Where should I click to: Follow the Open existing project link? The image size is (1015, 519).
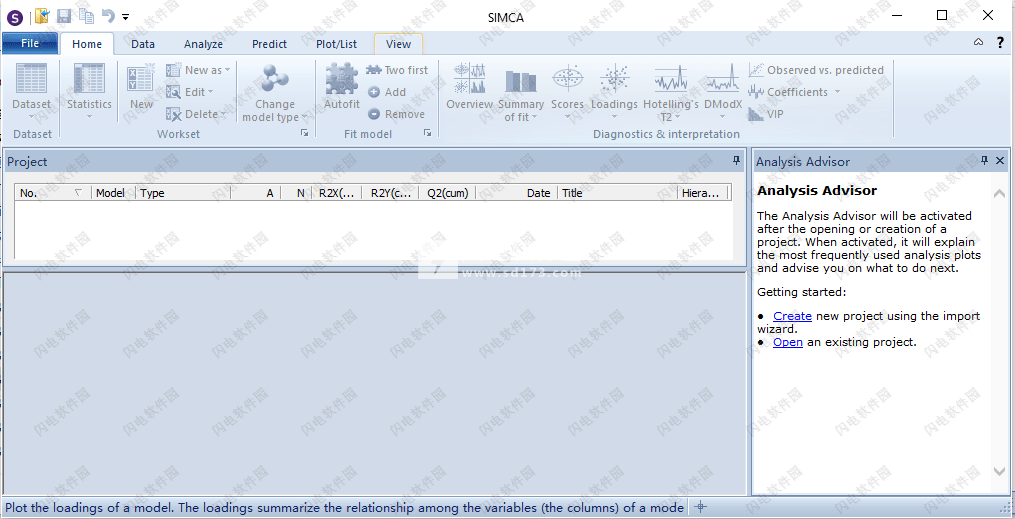click(788, 342)
